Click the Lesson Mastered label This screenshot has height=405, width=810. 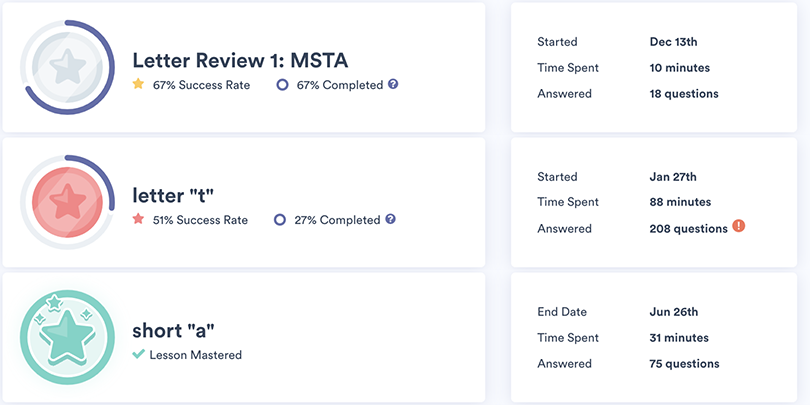pyautogui.click(x=196, y=355)
